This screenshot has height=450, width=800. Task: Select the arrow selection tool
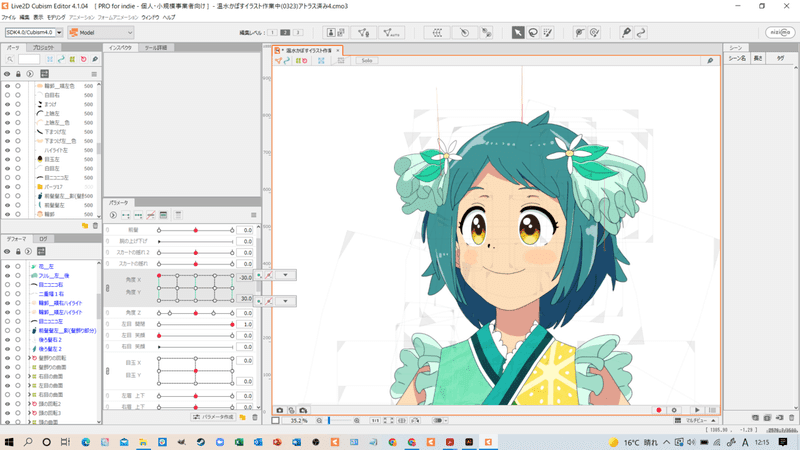pyautogui.click(x=518, y=33)
